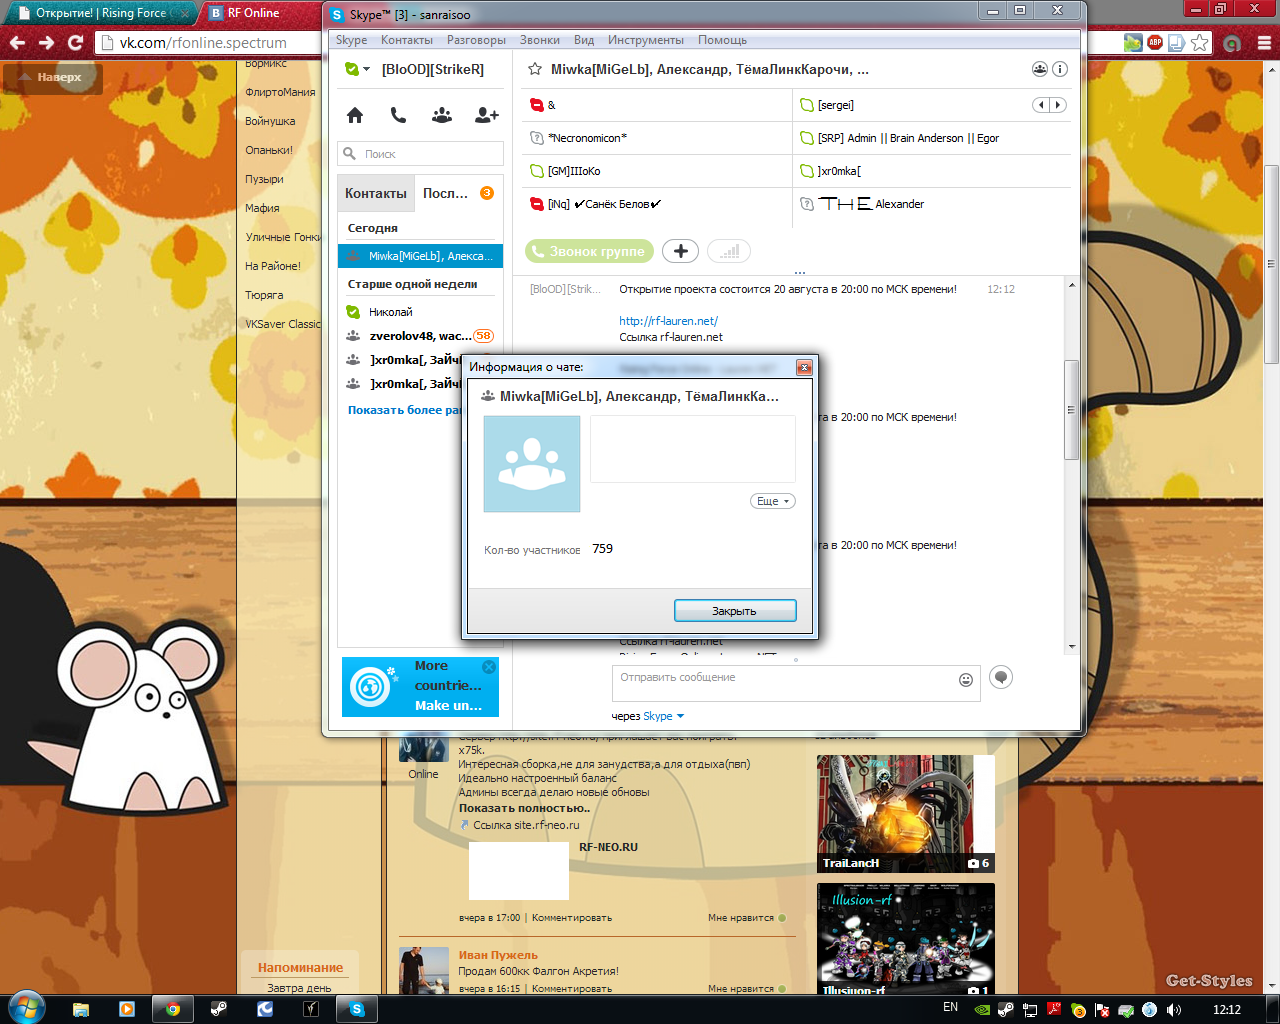The width and height of the screenshot is (1280, 1024).
Task: Open the TraiLancH album thumbnail
Action: [x=906, y=813]
